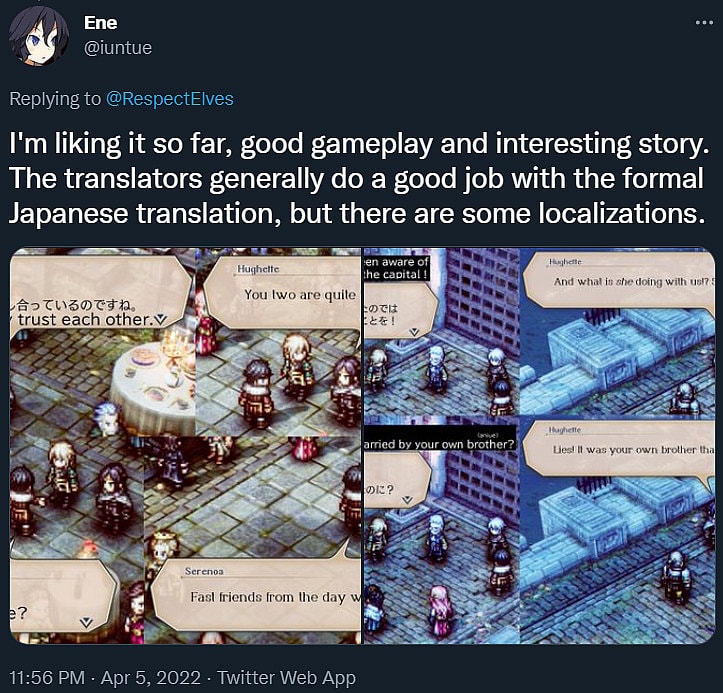Visit the @RespectElves profile link
723x693 pixels.
tap(170, 99)
